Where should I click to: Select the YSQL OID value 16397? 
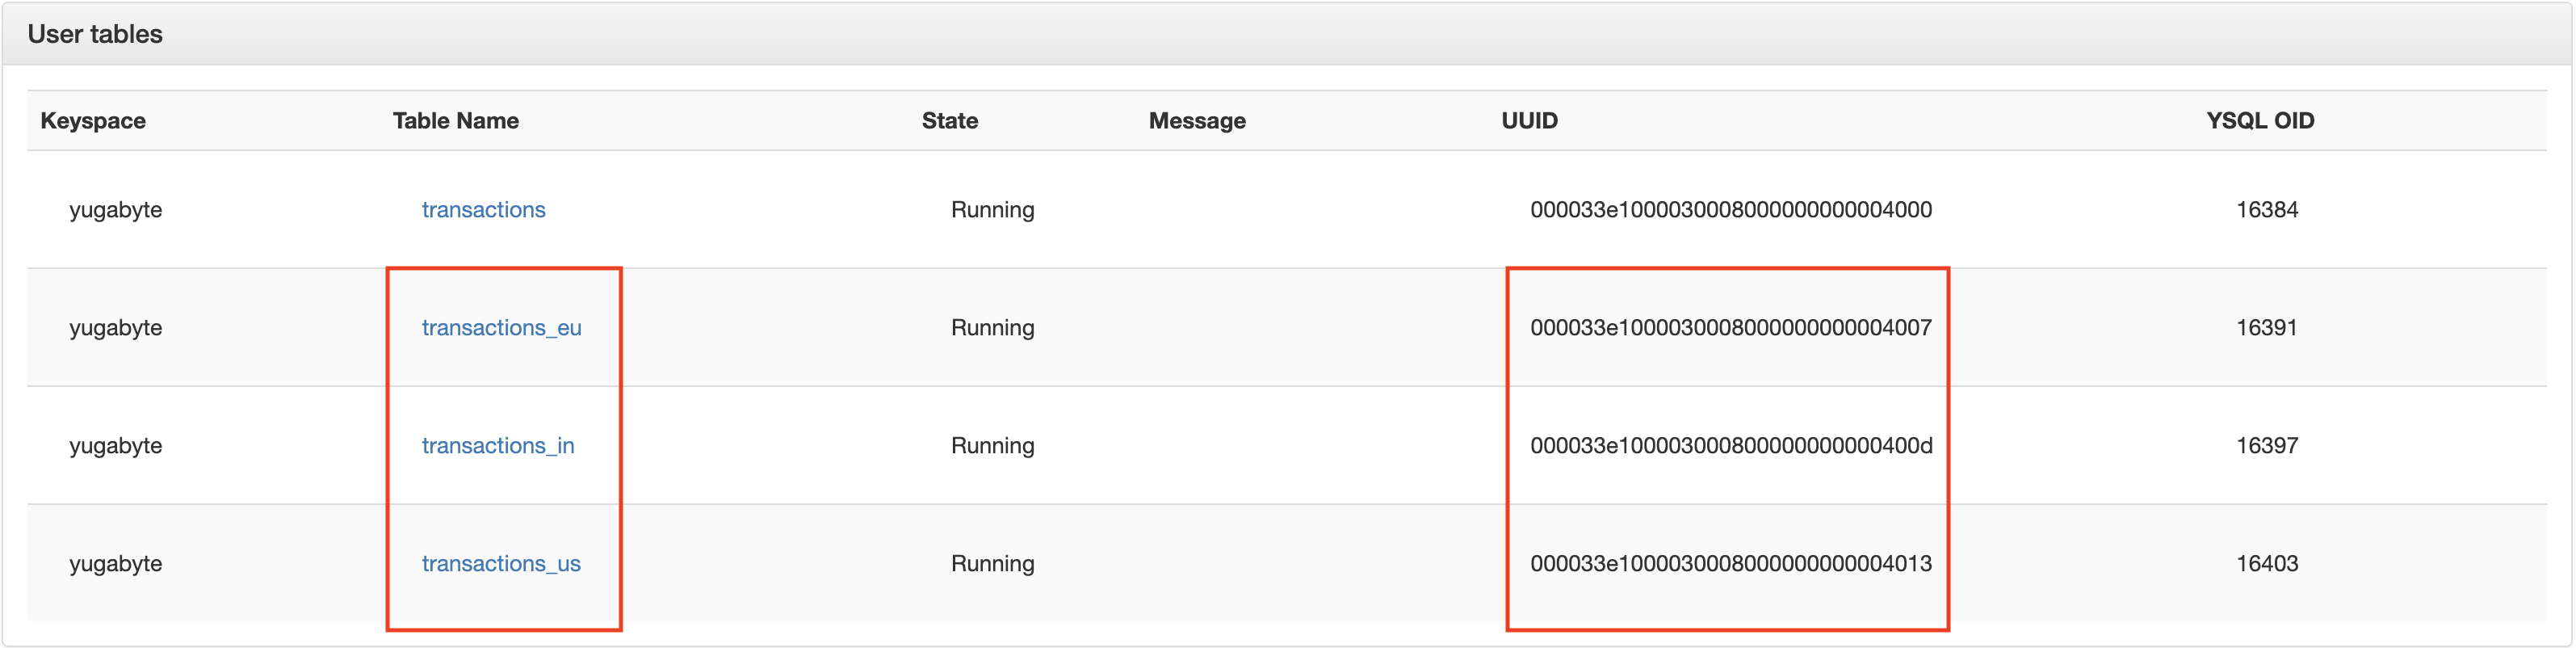pos(2266,446)
